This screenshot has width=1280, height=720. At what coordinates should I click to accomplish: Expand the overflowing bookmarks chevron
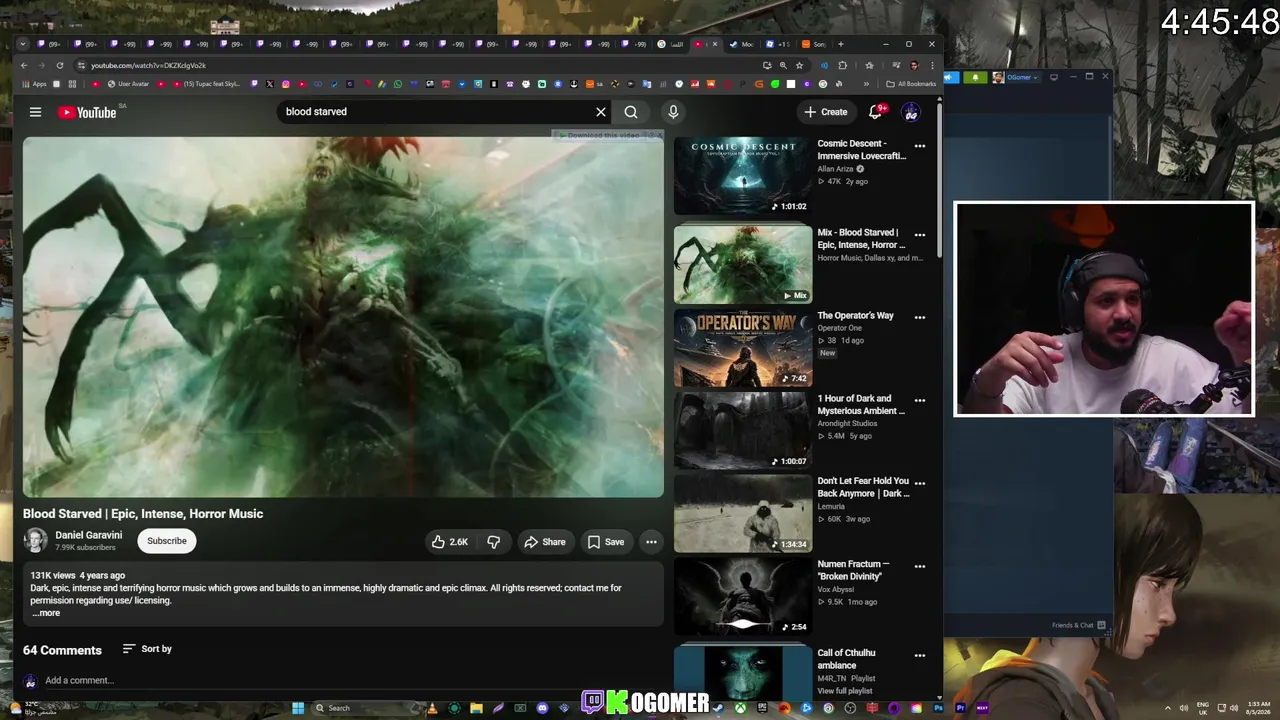866,84
